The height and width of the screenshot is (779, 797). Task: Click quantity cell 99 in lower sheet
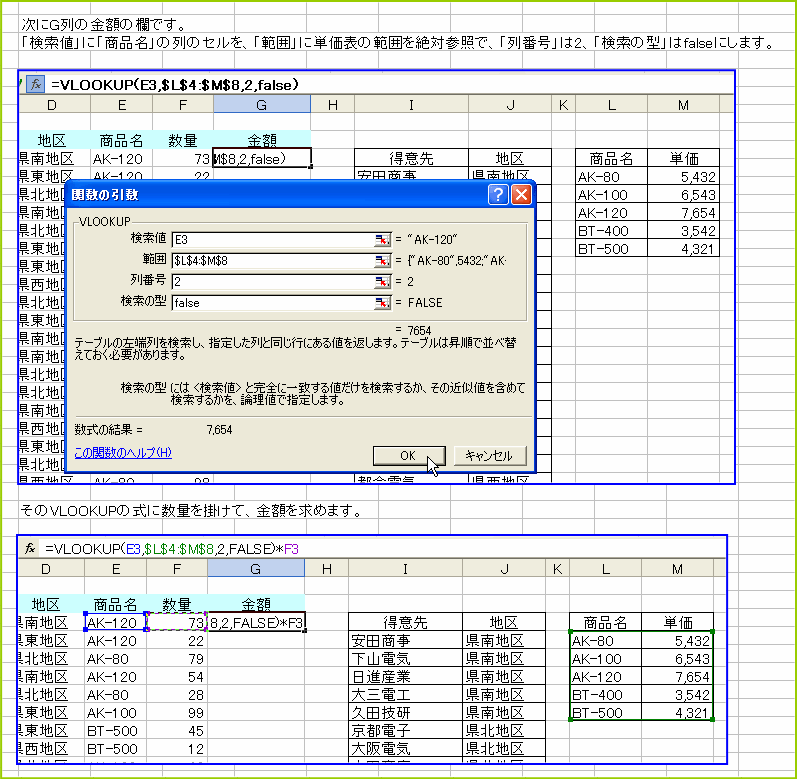click(176, 712)
